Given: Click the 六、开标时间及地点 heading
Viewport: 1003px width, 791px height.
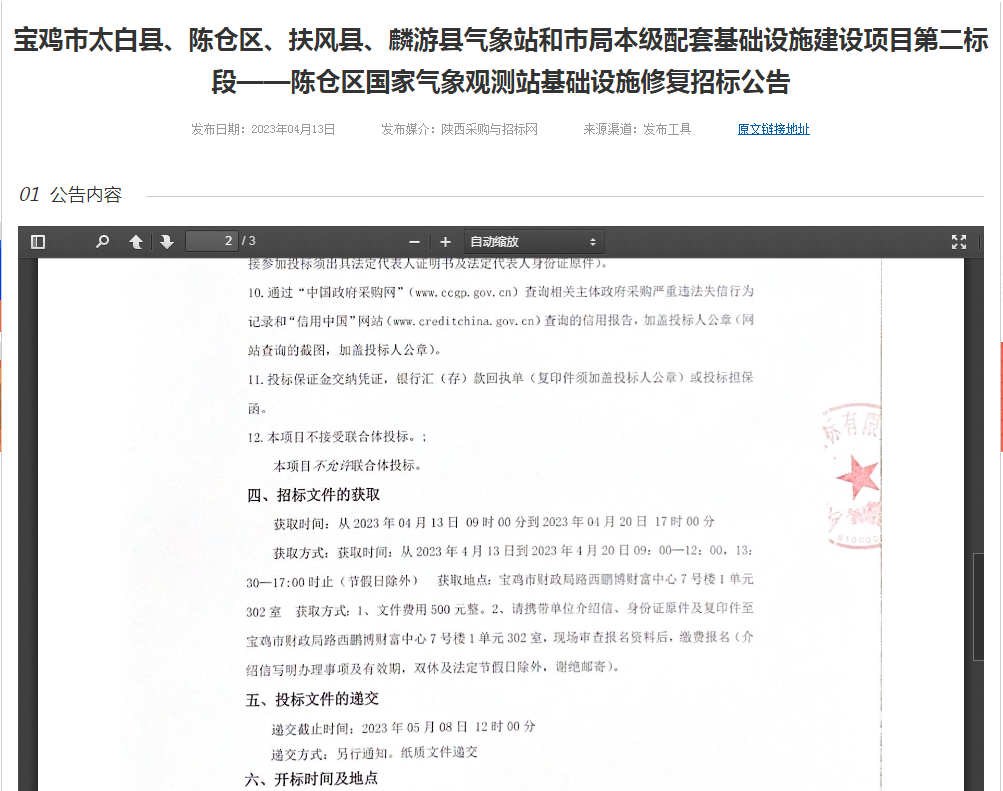Looking at the screenshot, I should click(x=312, y=779).
